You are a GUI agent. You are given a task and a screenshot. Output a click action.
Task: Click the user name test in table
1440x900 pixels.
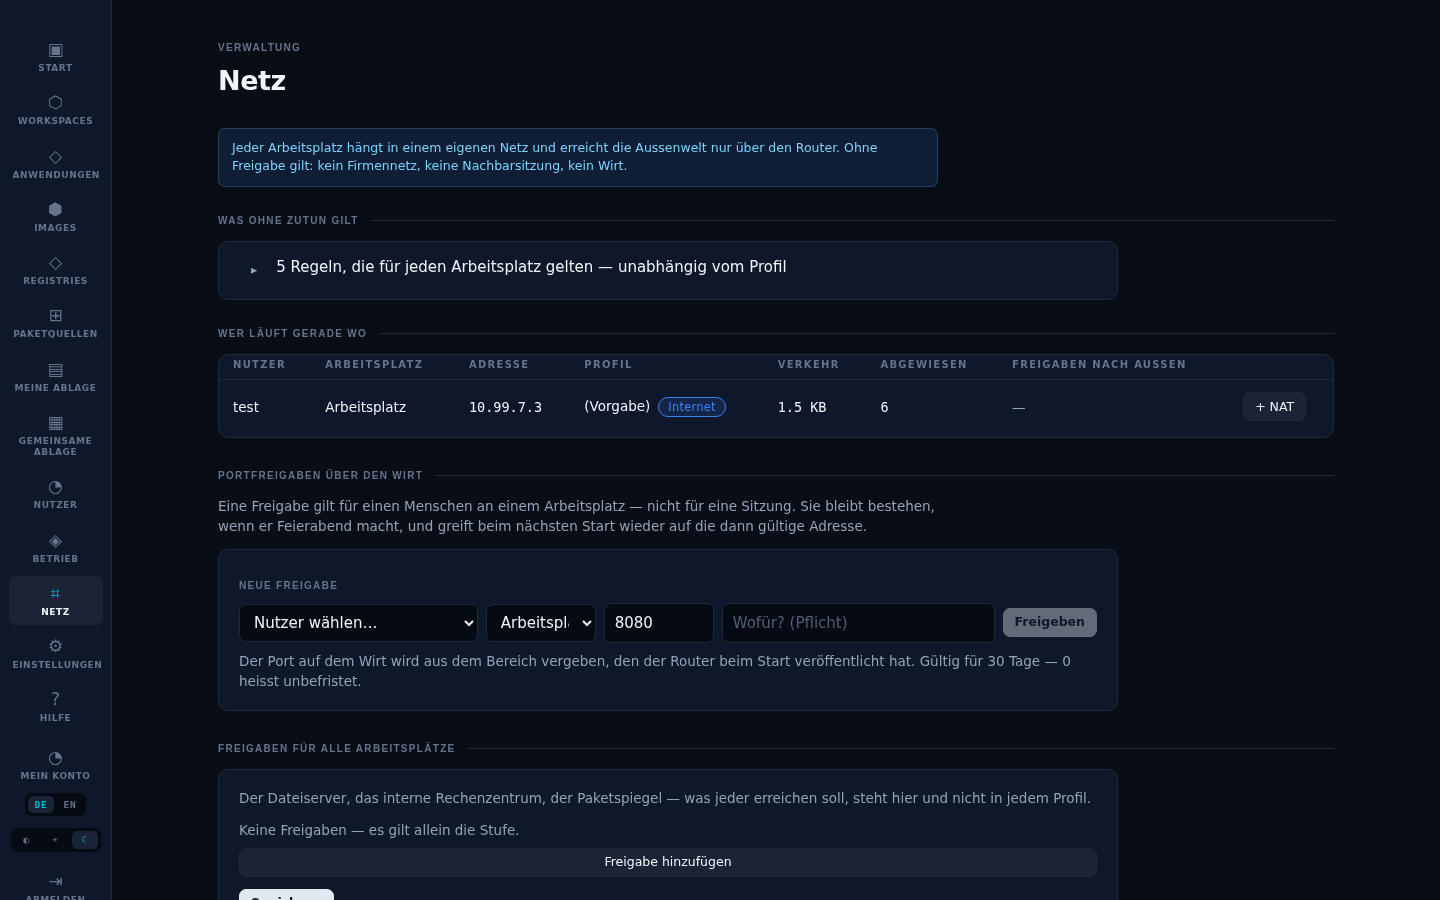pos(246,407)
